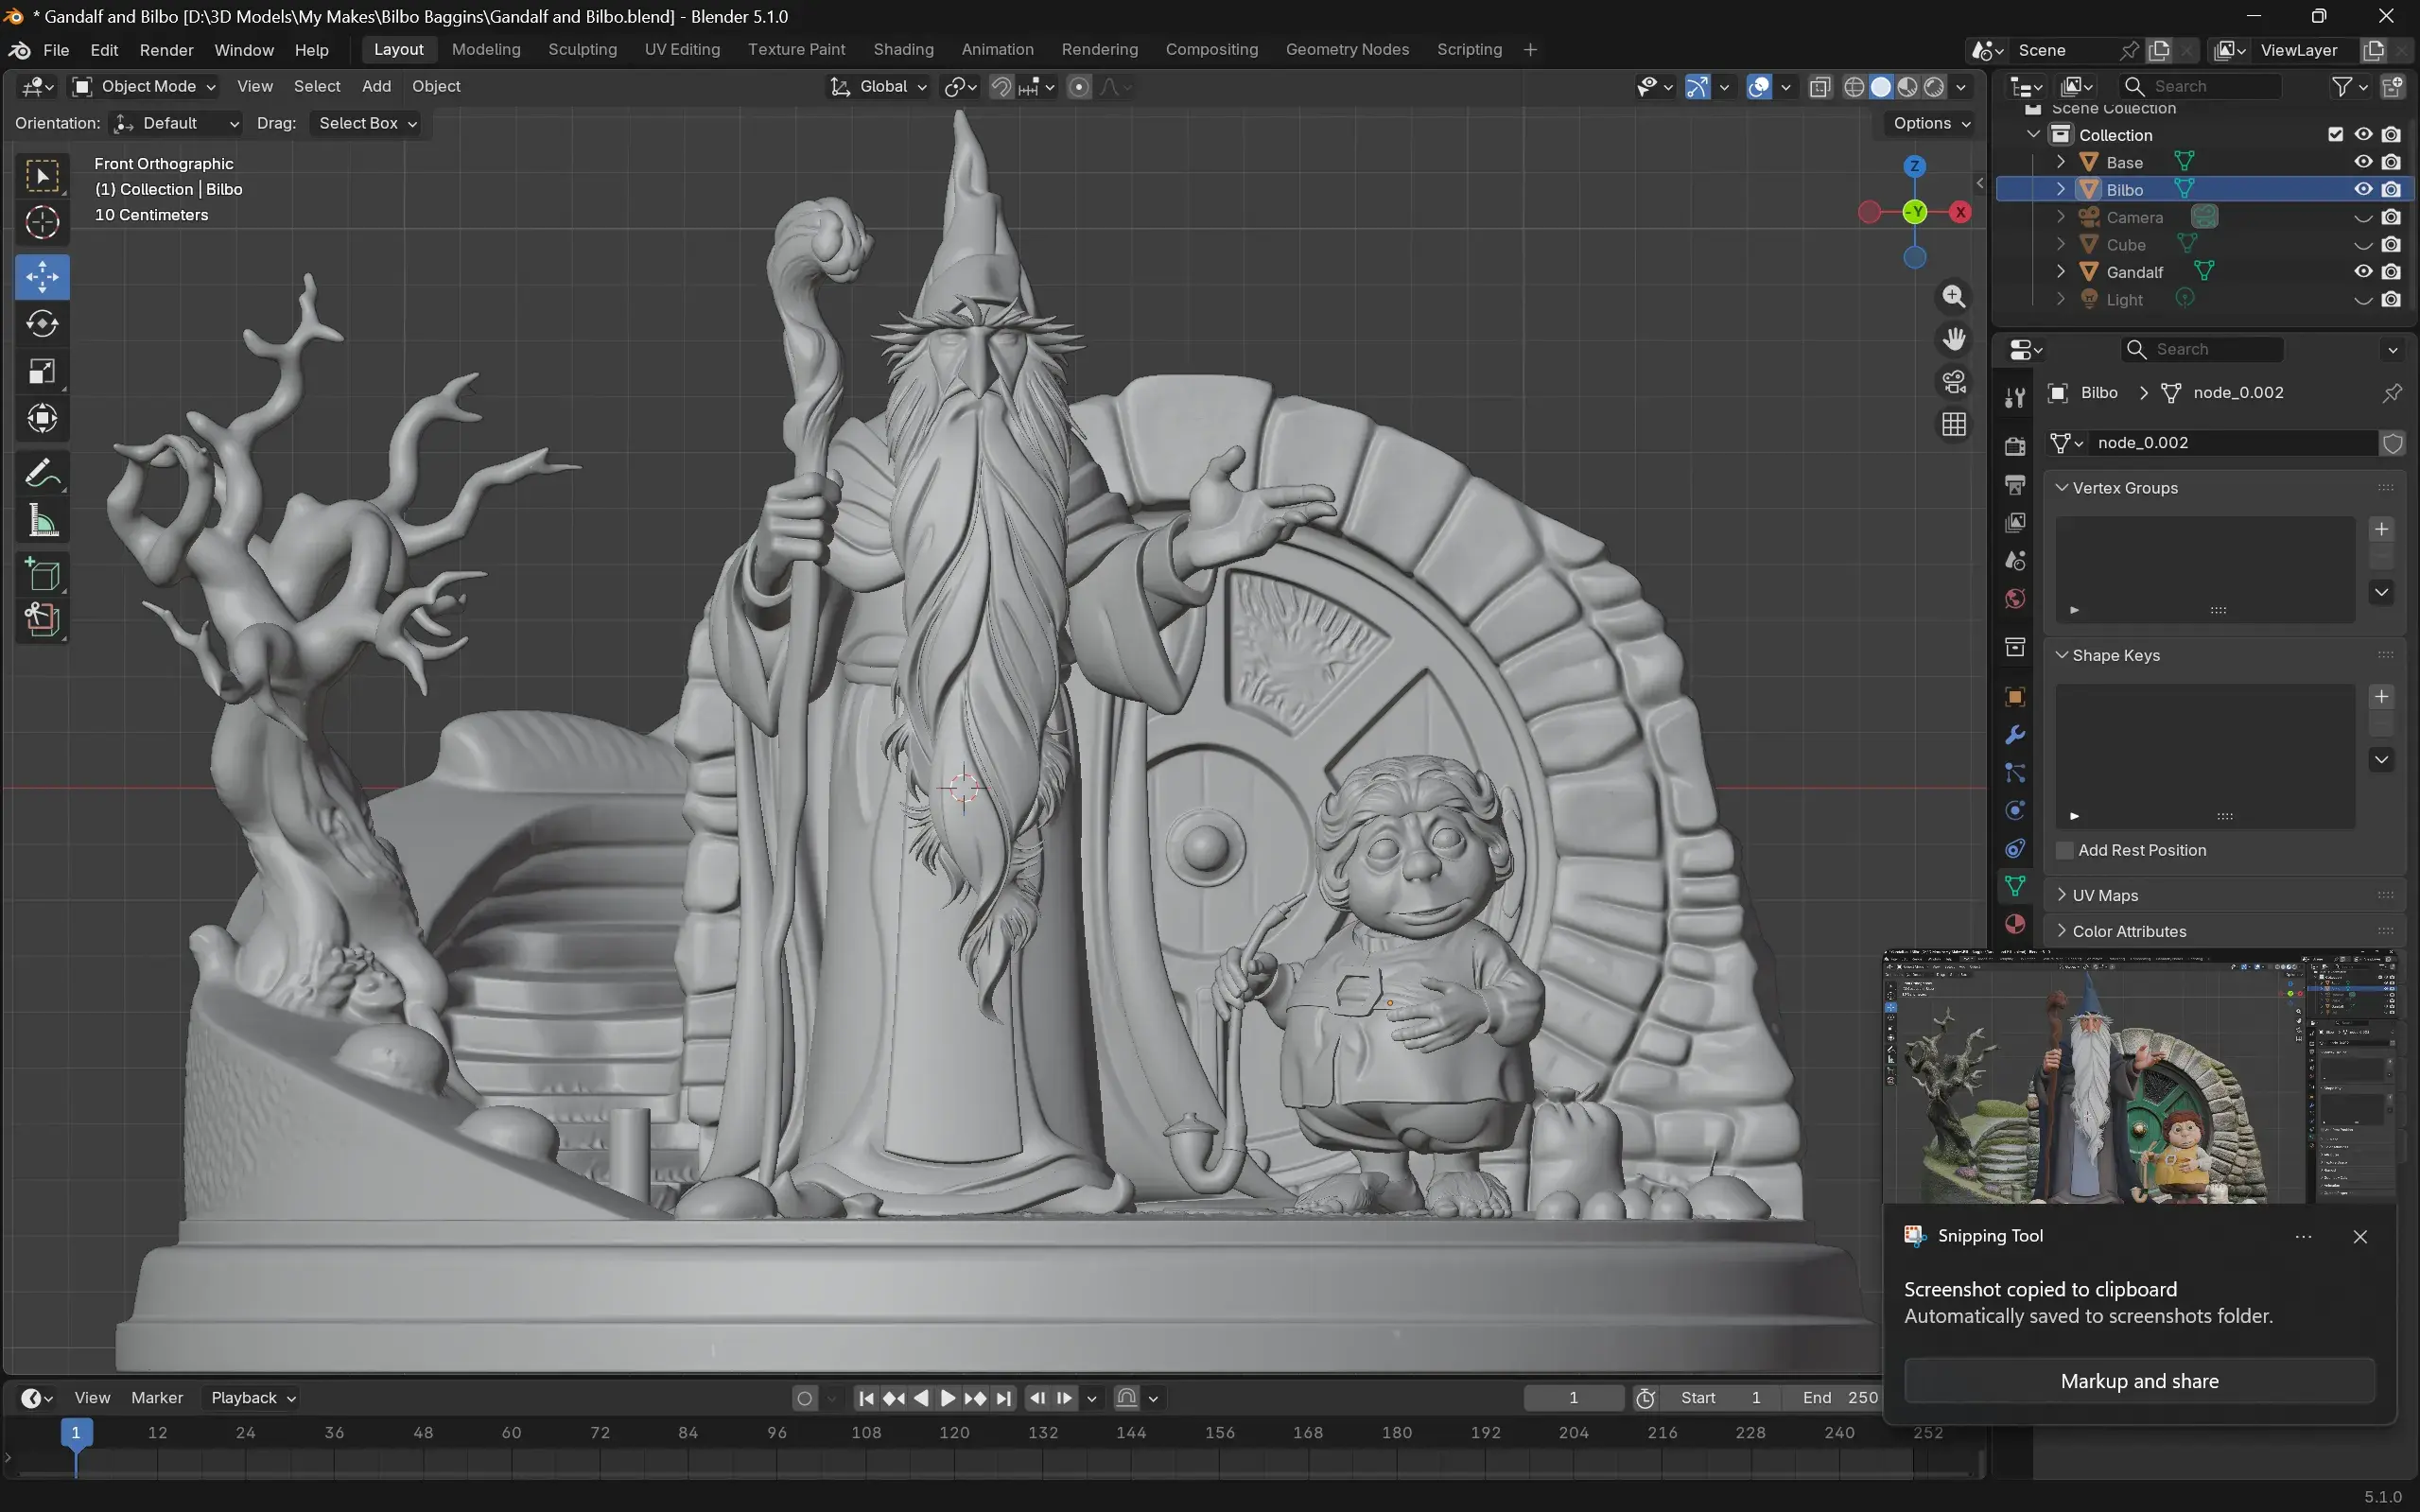This screenshot has height=1512, width=2420.
Task: Open the Modifiers wrench tab
Action: (x=2015, y=735)
